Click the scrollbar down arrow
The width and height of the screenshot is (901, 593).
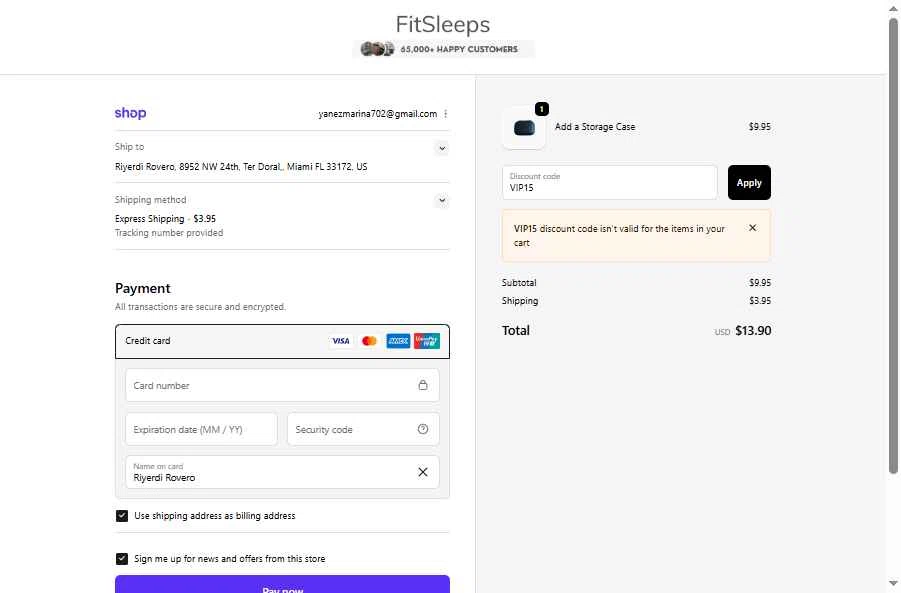(x=894, y=584)
